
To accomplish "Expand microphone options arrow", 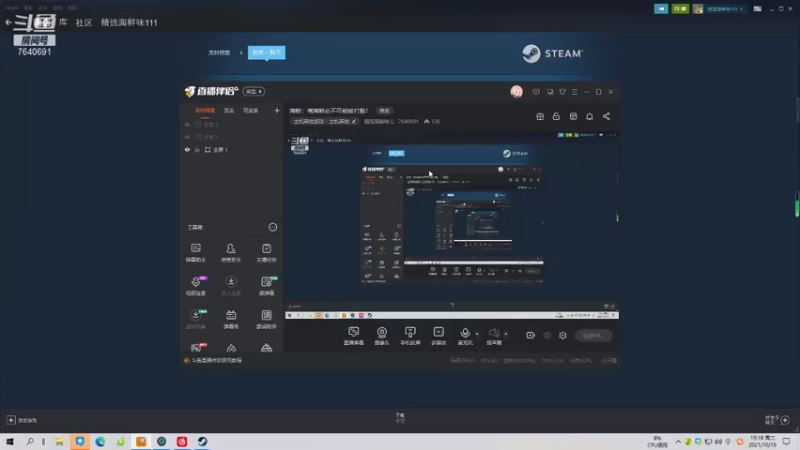I will click(477, 334).
